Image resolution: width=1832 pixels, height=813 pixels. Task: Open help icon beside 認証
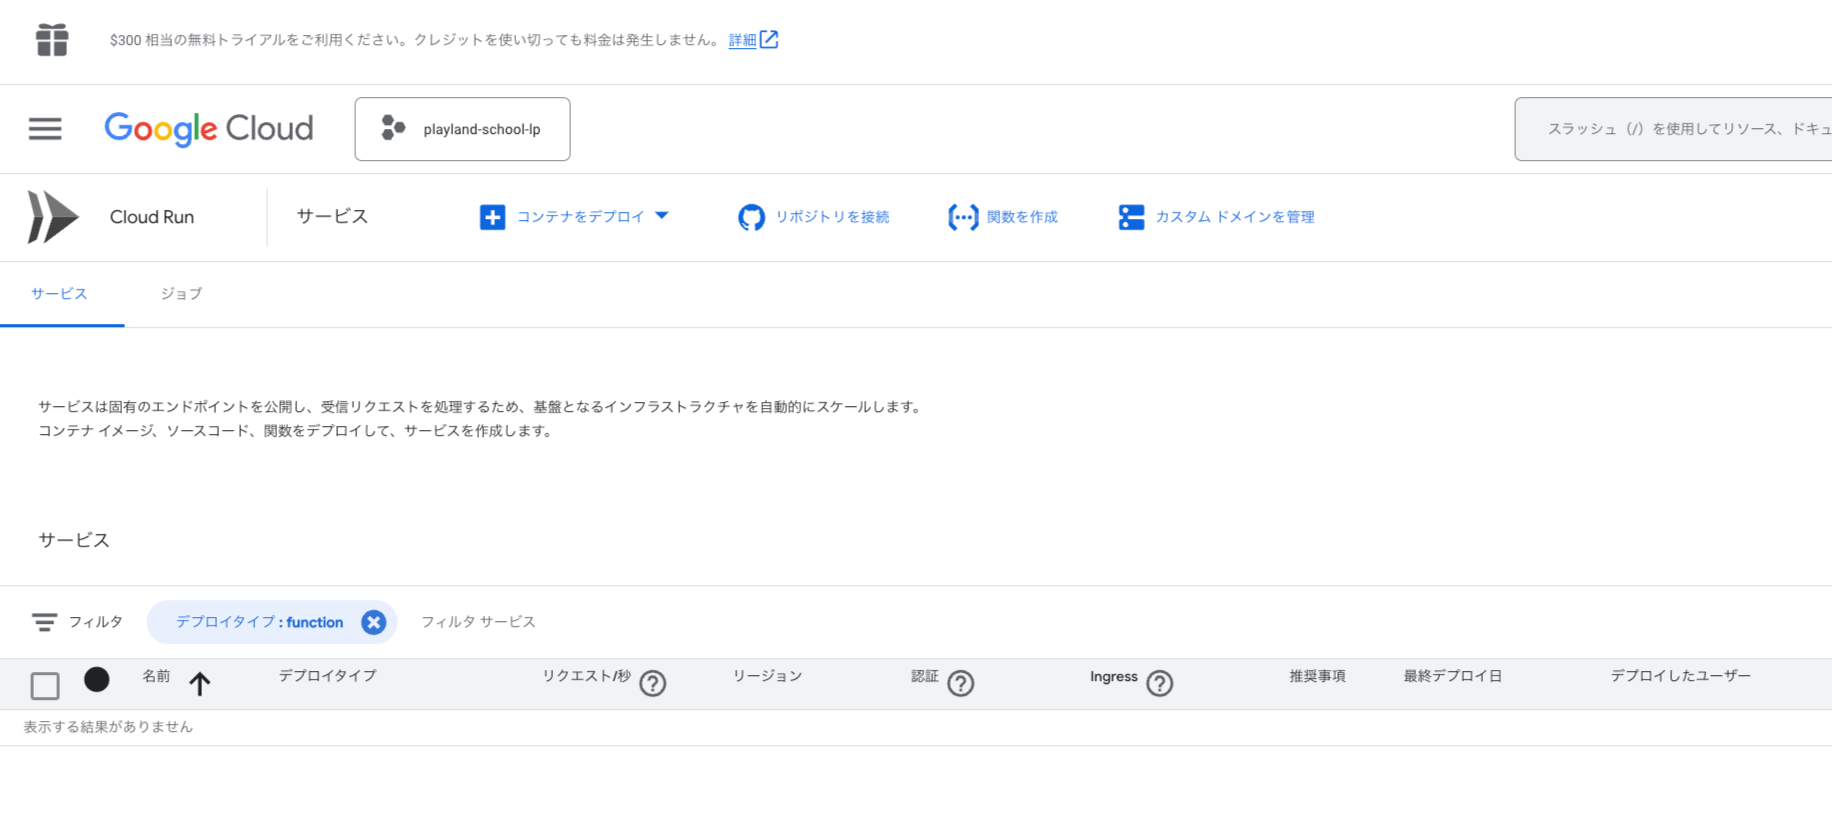coord(961,683)
